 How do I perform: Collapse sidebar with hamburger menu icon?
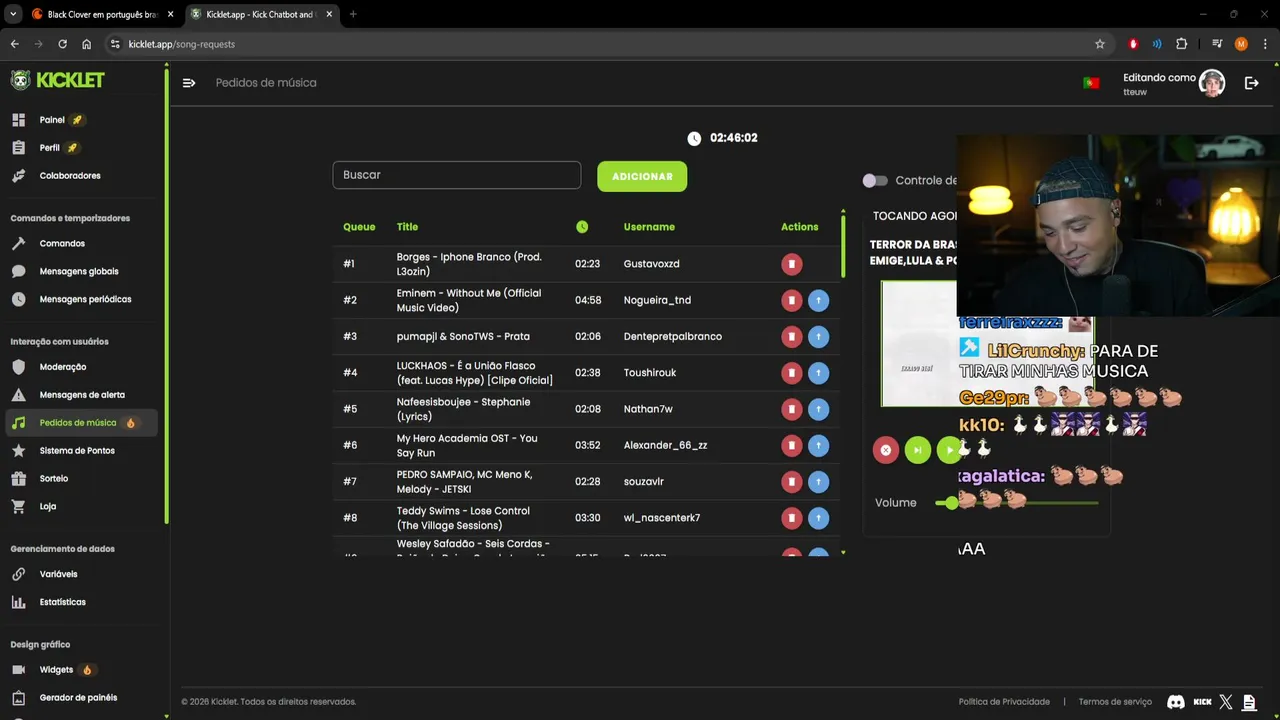[189, 83]
